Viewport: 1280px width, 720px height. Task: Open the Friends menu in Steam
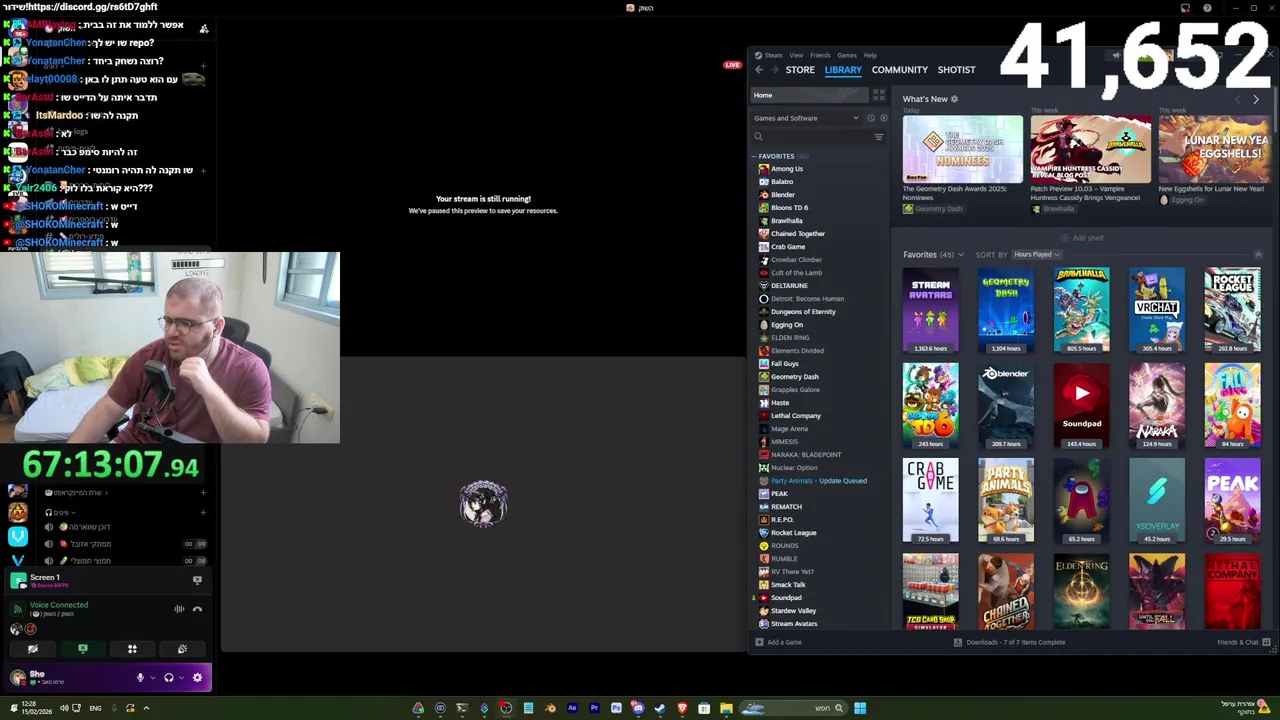[820, 56]
